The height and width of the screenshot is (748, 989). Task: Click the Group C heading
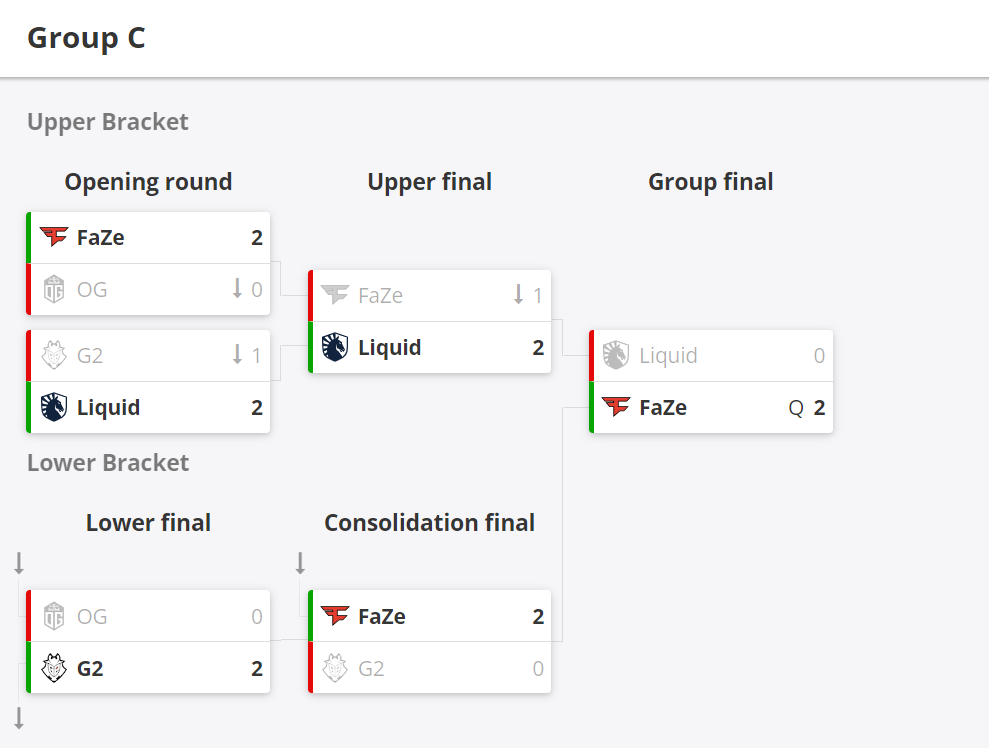86,38
